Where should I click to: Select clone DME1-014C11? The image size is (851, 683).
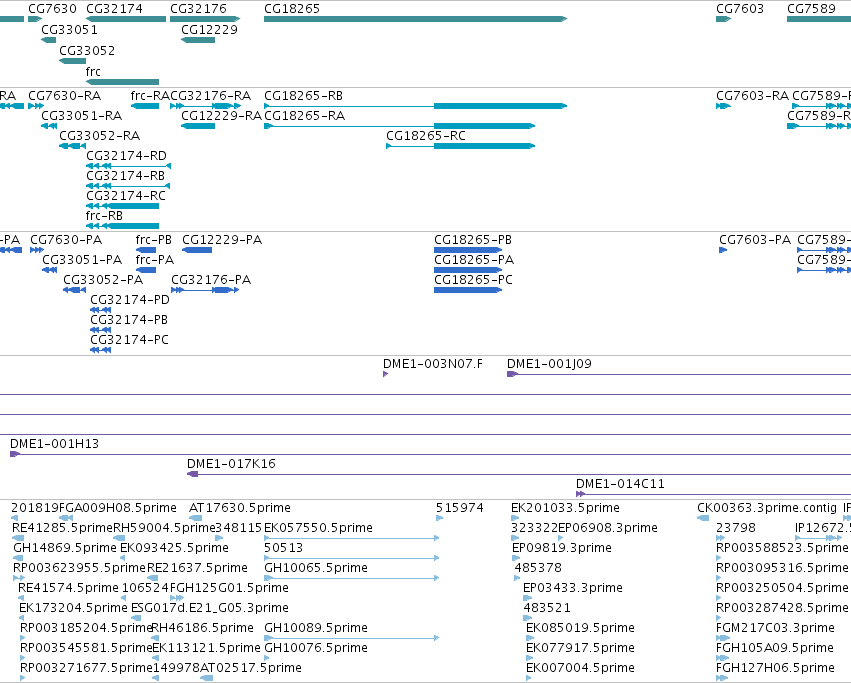713,494
